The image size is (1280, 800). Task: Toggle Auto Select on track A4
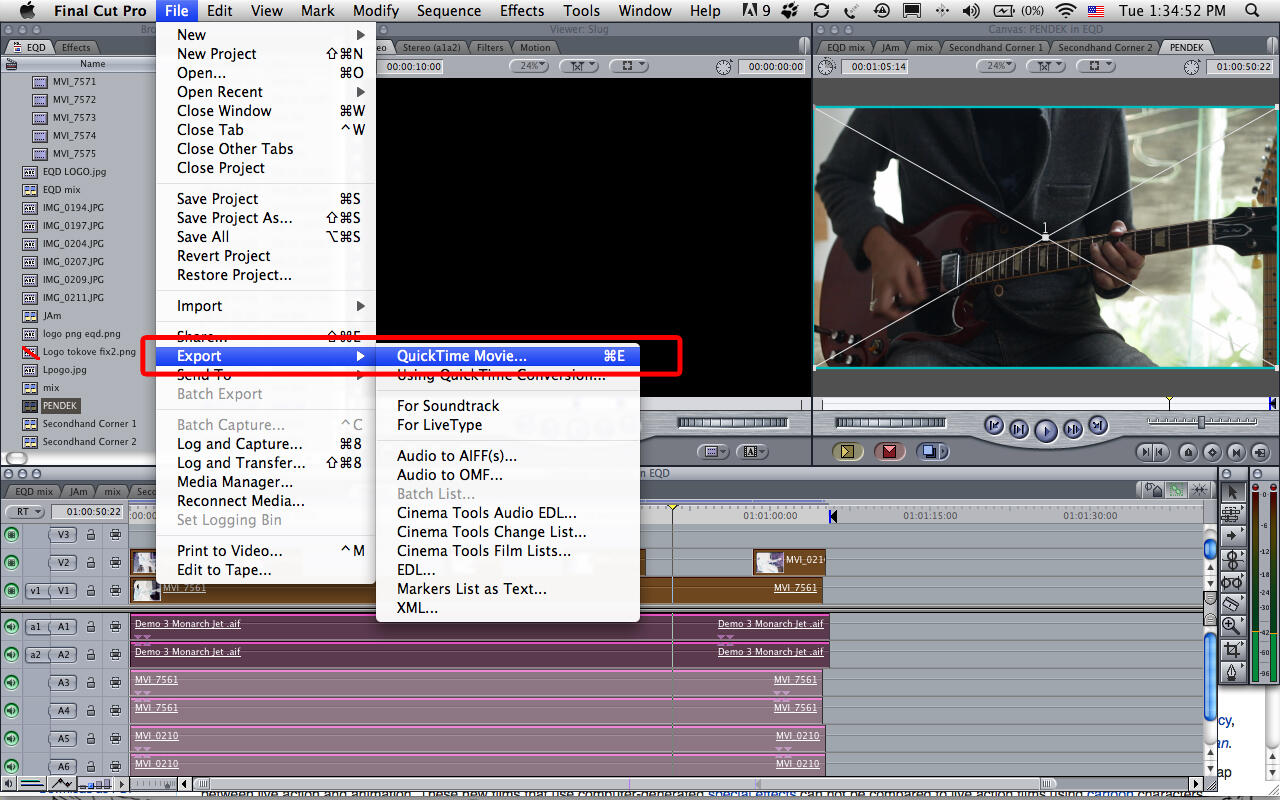tap(115, 711)
